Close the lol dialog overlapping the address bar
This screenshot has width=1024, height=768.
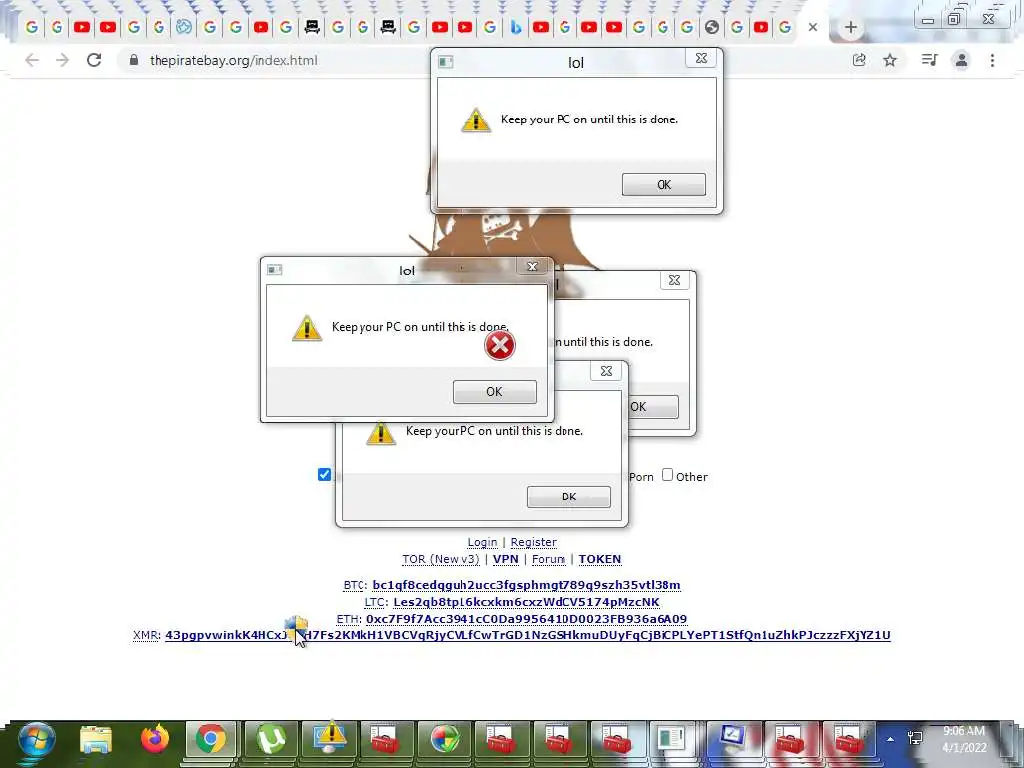click(x=701, y=58)
